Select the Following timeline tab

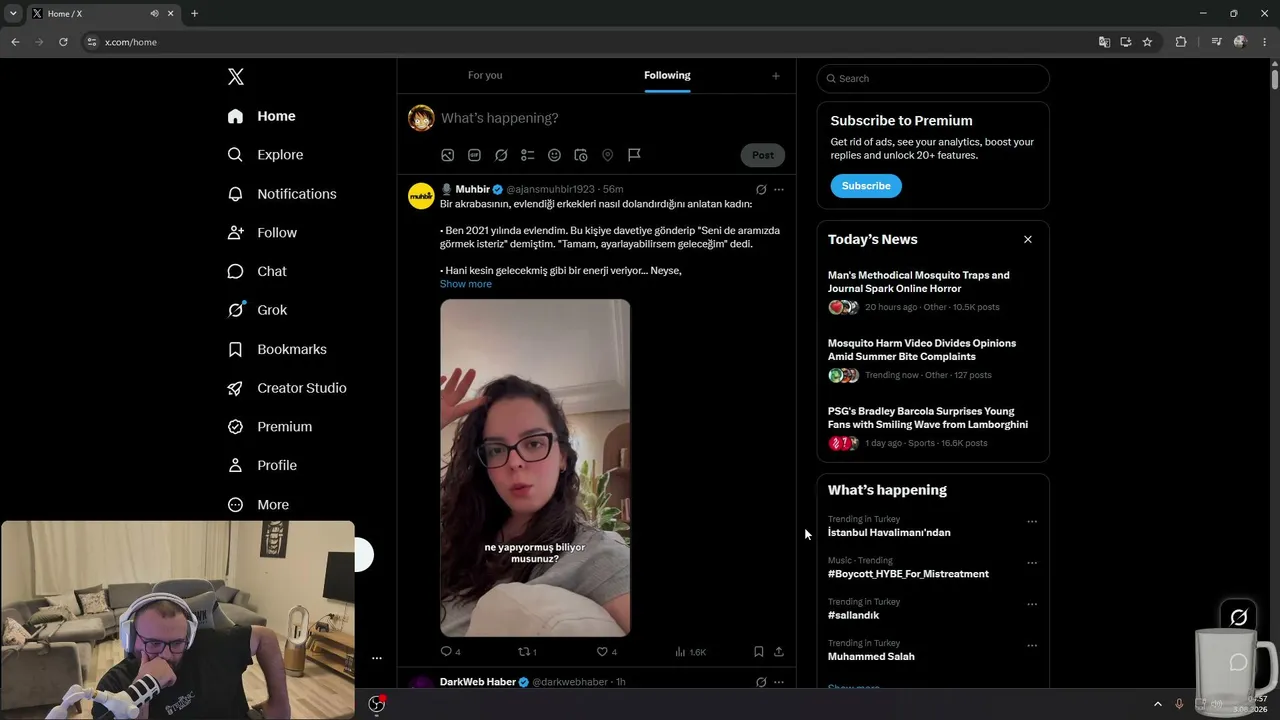coord(667,76)
